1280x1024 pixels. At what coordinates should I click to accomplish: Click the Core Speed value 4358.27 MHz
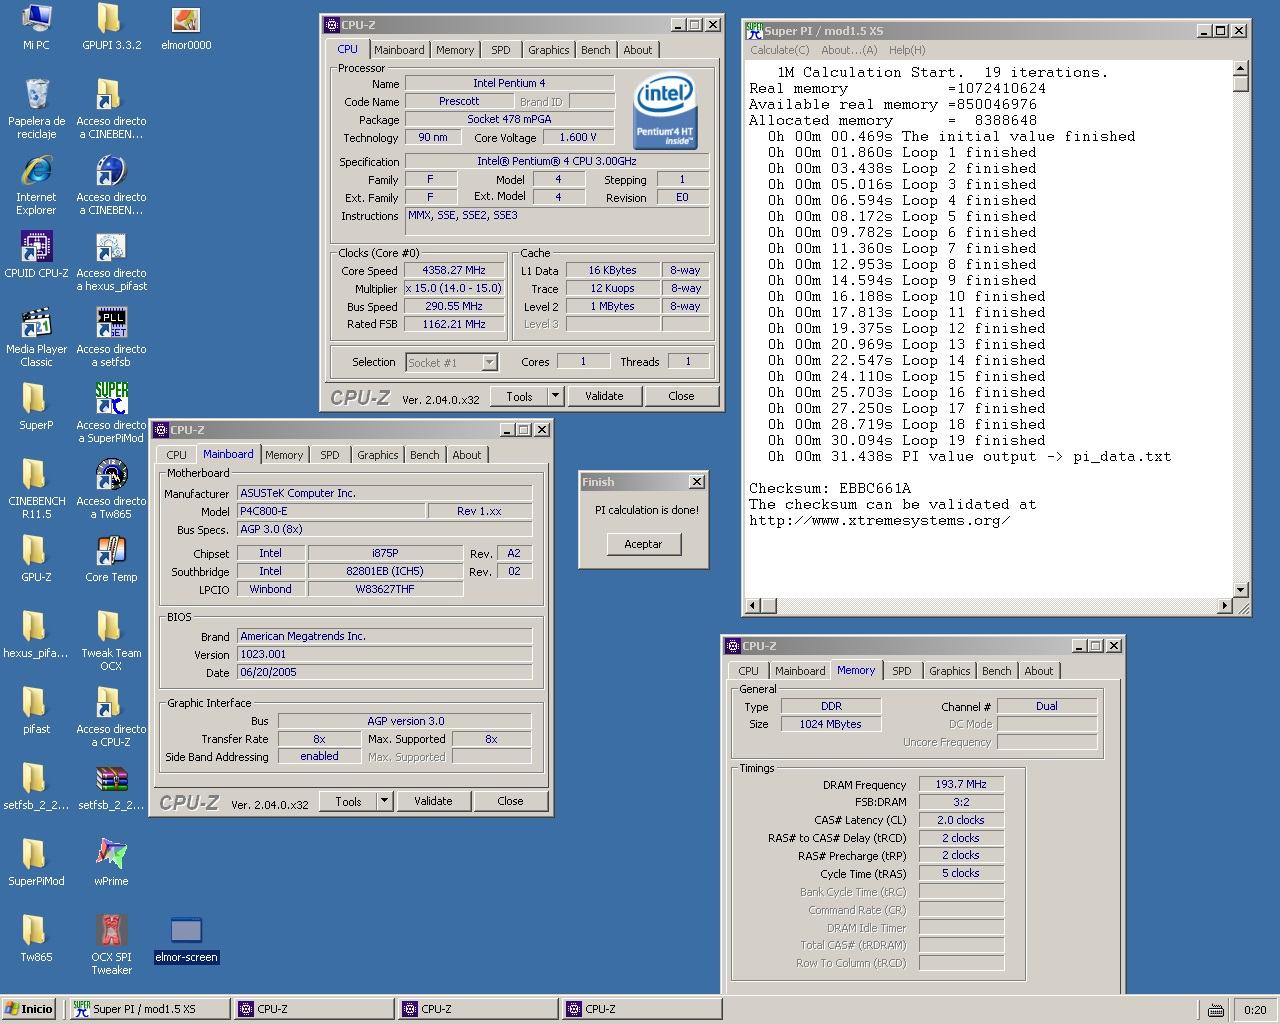tap(453, 270)
